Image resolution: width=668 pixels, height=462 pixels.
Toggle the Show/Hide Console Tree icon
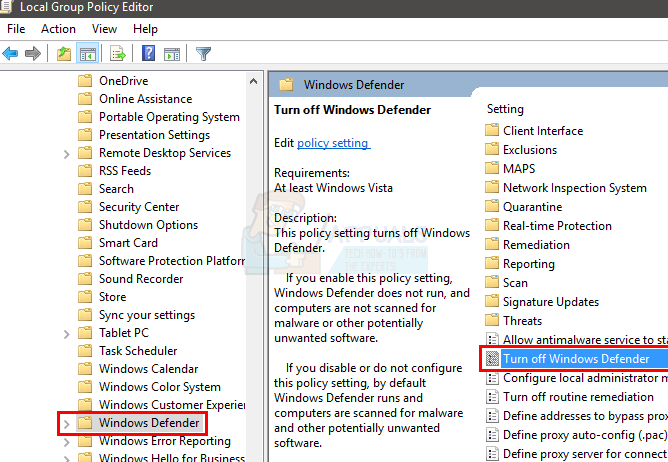(x=87, y=53)
